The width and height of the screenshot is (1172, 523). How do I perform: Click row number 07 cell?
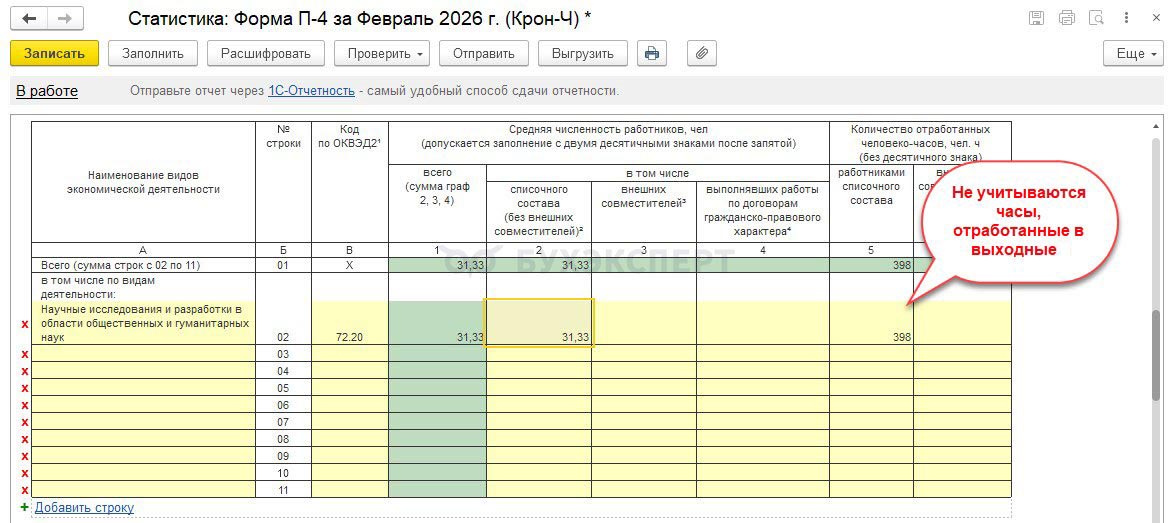click(x=283, y=422)
